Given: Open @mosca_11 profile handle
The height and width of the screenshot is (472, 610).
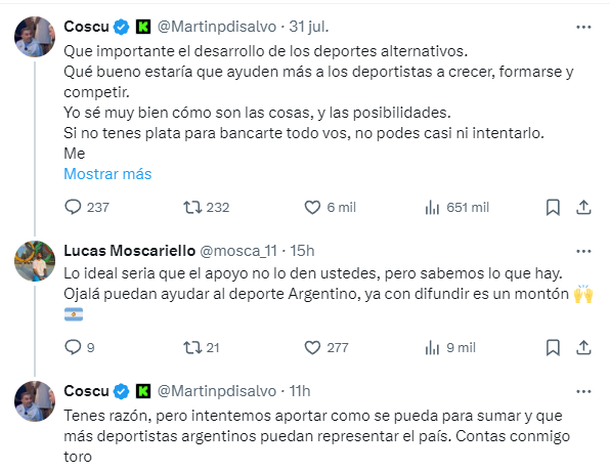Looking at the screenshot, I should pos(243,250).
